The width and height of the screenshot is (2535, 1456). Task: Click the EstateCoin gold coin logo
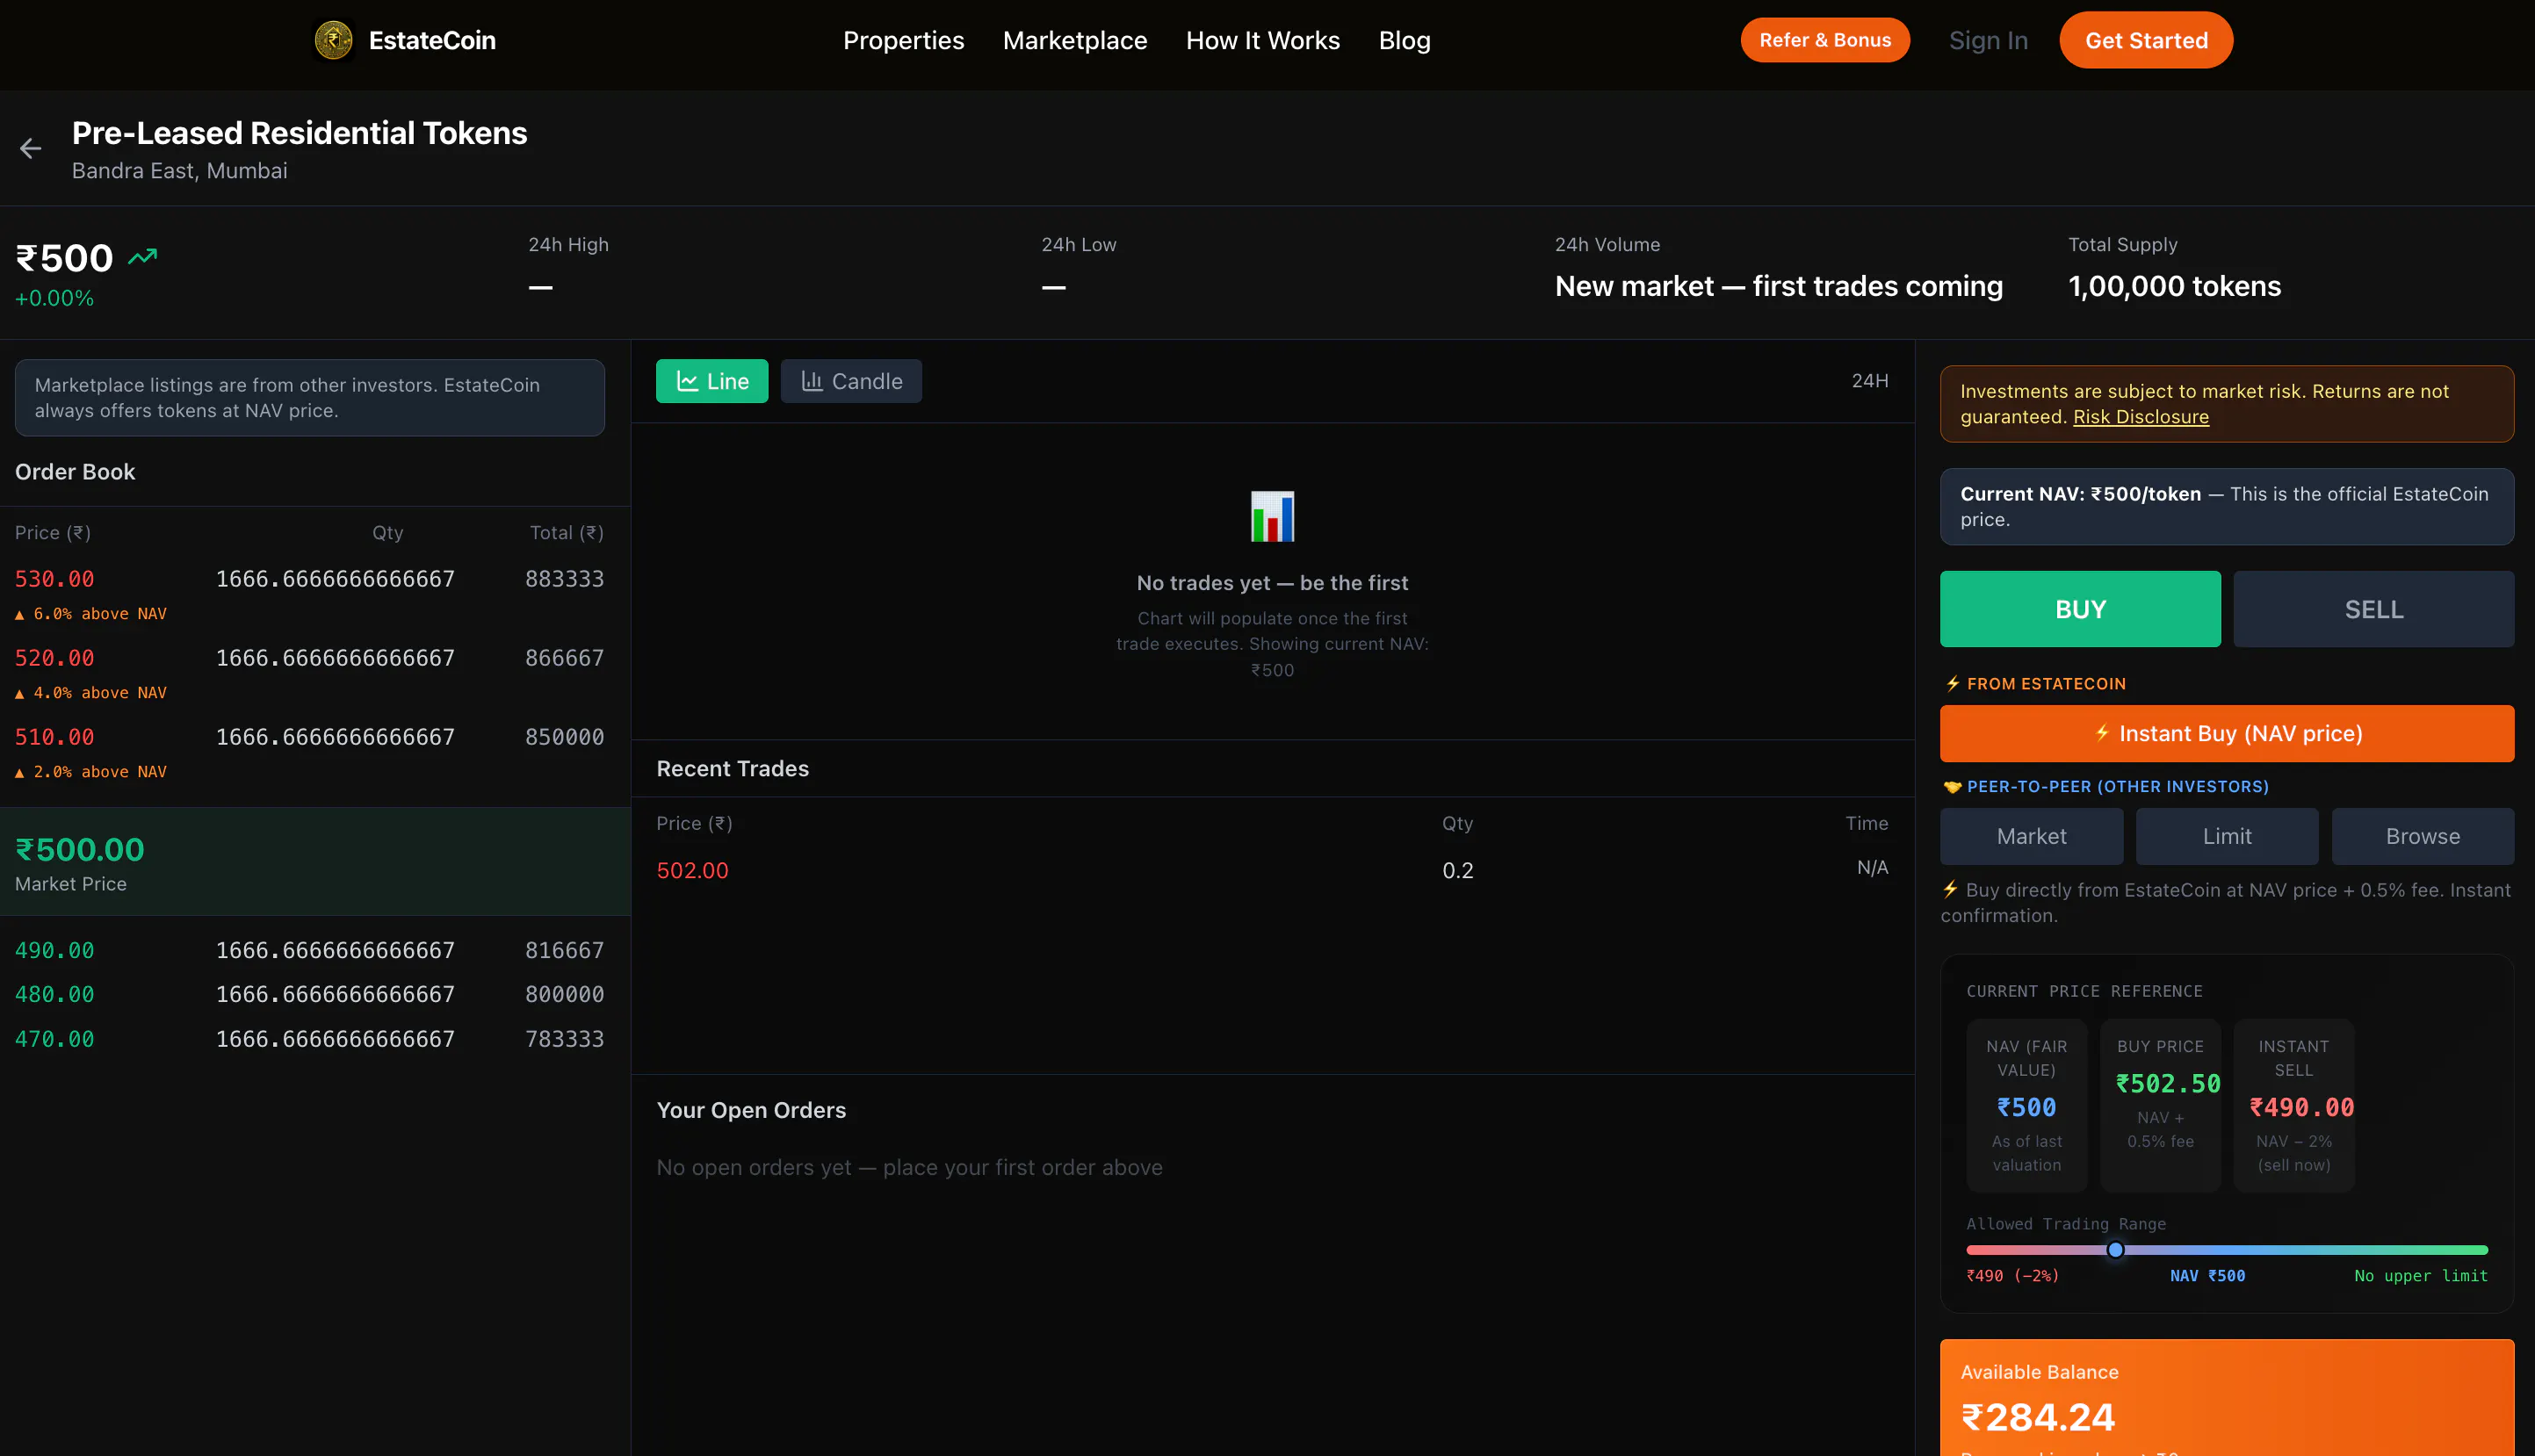tap(333, 40)
